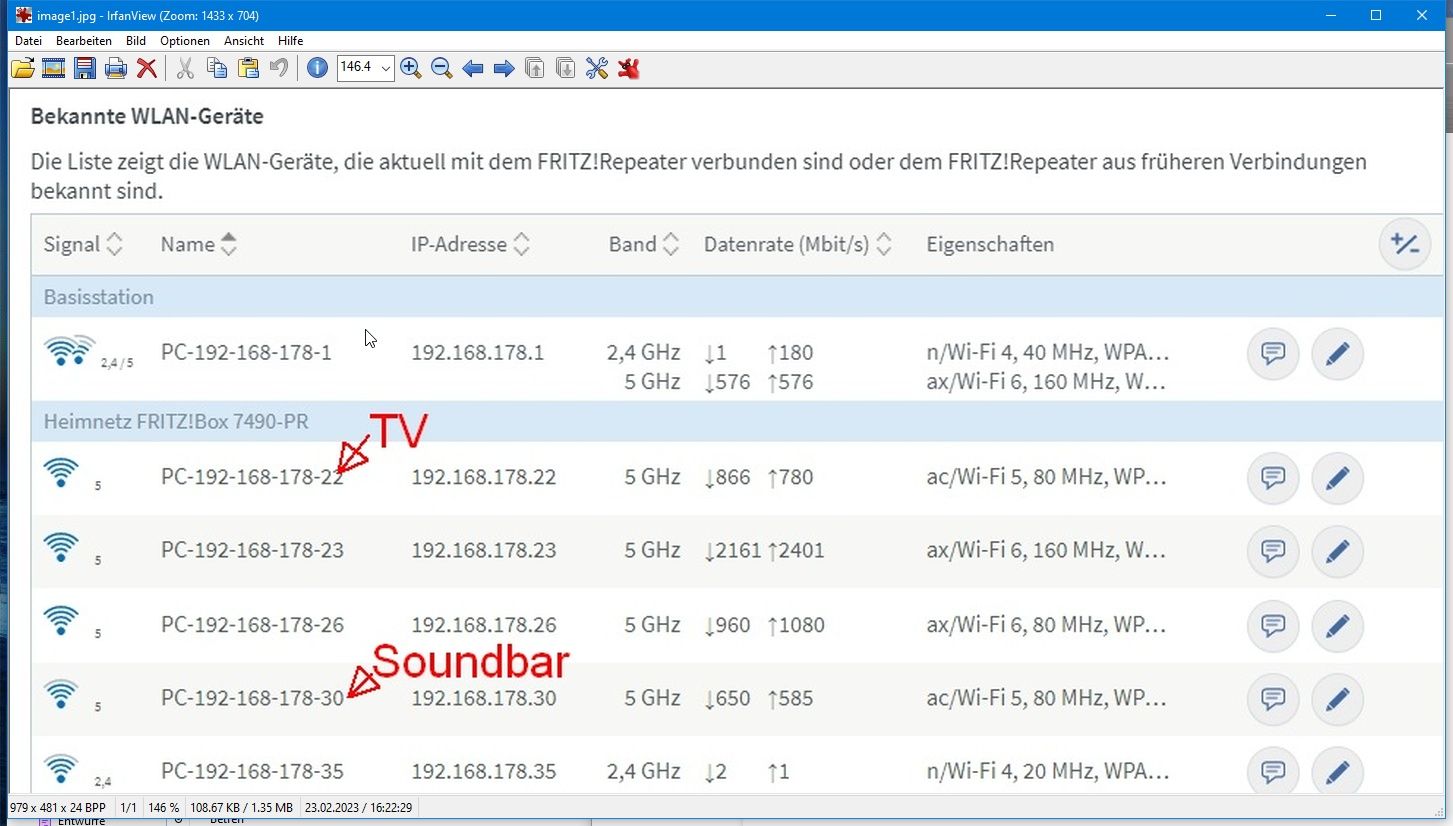Screen dimensions: 1453x826
Task: Click status bar file size 108.67 KB / 1.35 MB
Action: coord(241,807)
